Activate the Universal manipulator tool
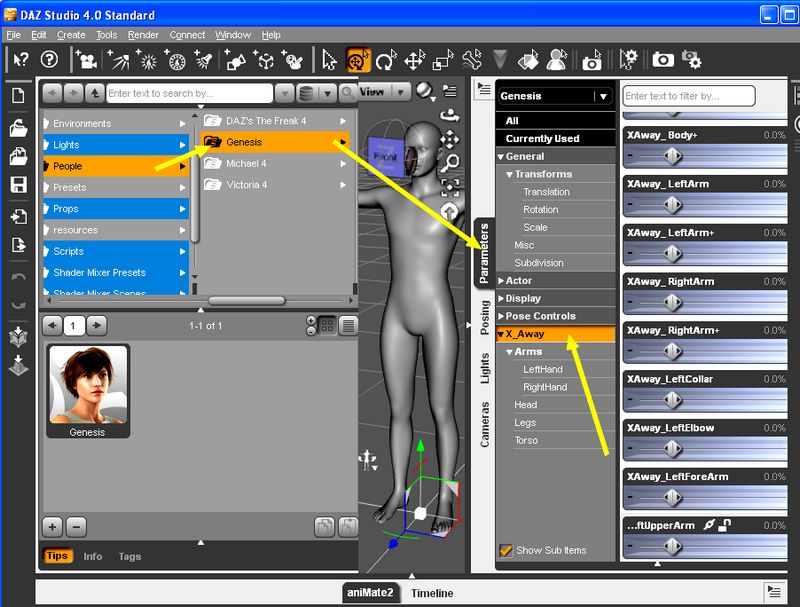The height and width of the screenshot is (607, 800). 358,60
